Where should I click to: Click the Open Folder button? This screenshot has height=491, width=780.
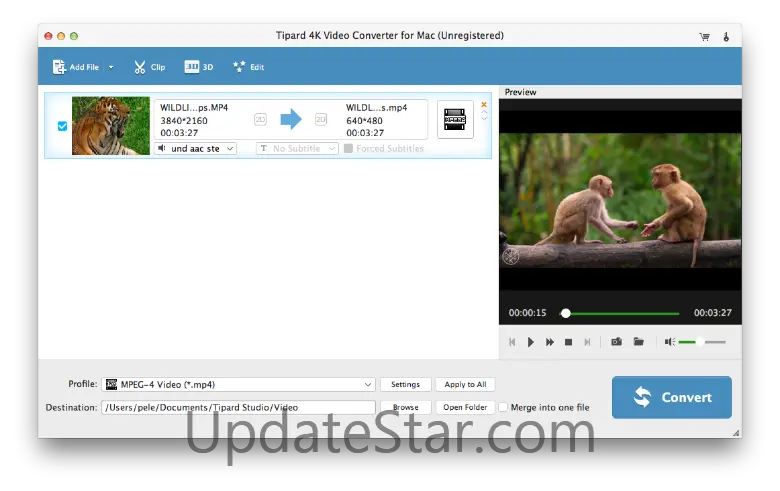pos(465,407)
